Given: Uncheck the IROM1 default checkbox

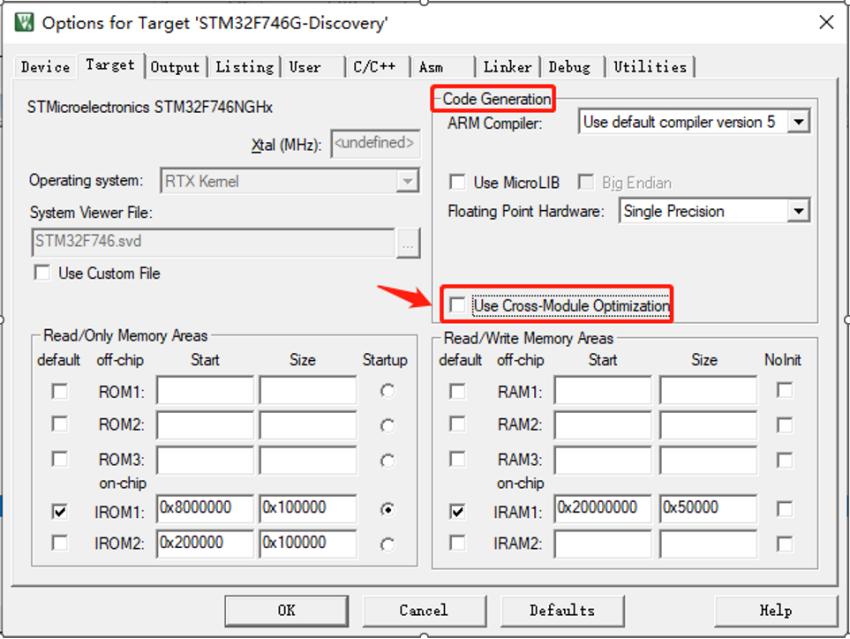Looking at the screenshot, I should (60, 510).
